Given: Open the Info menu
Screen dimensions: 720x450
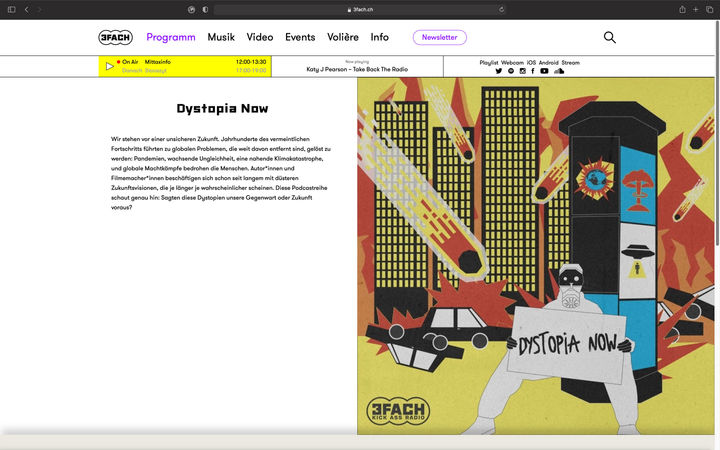Looking at the screenshot, I should tap(379, 37).
